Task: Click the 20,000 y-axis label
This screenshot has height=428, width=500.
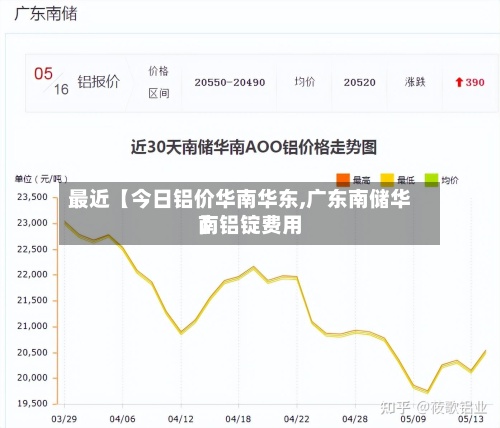Action: 32,378
